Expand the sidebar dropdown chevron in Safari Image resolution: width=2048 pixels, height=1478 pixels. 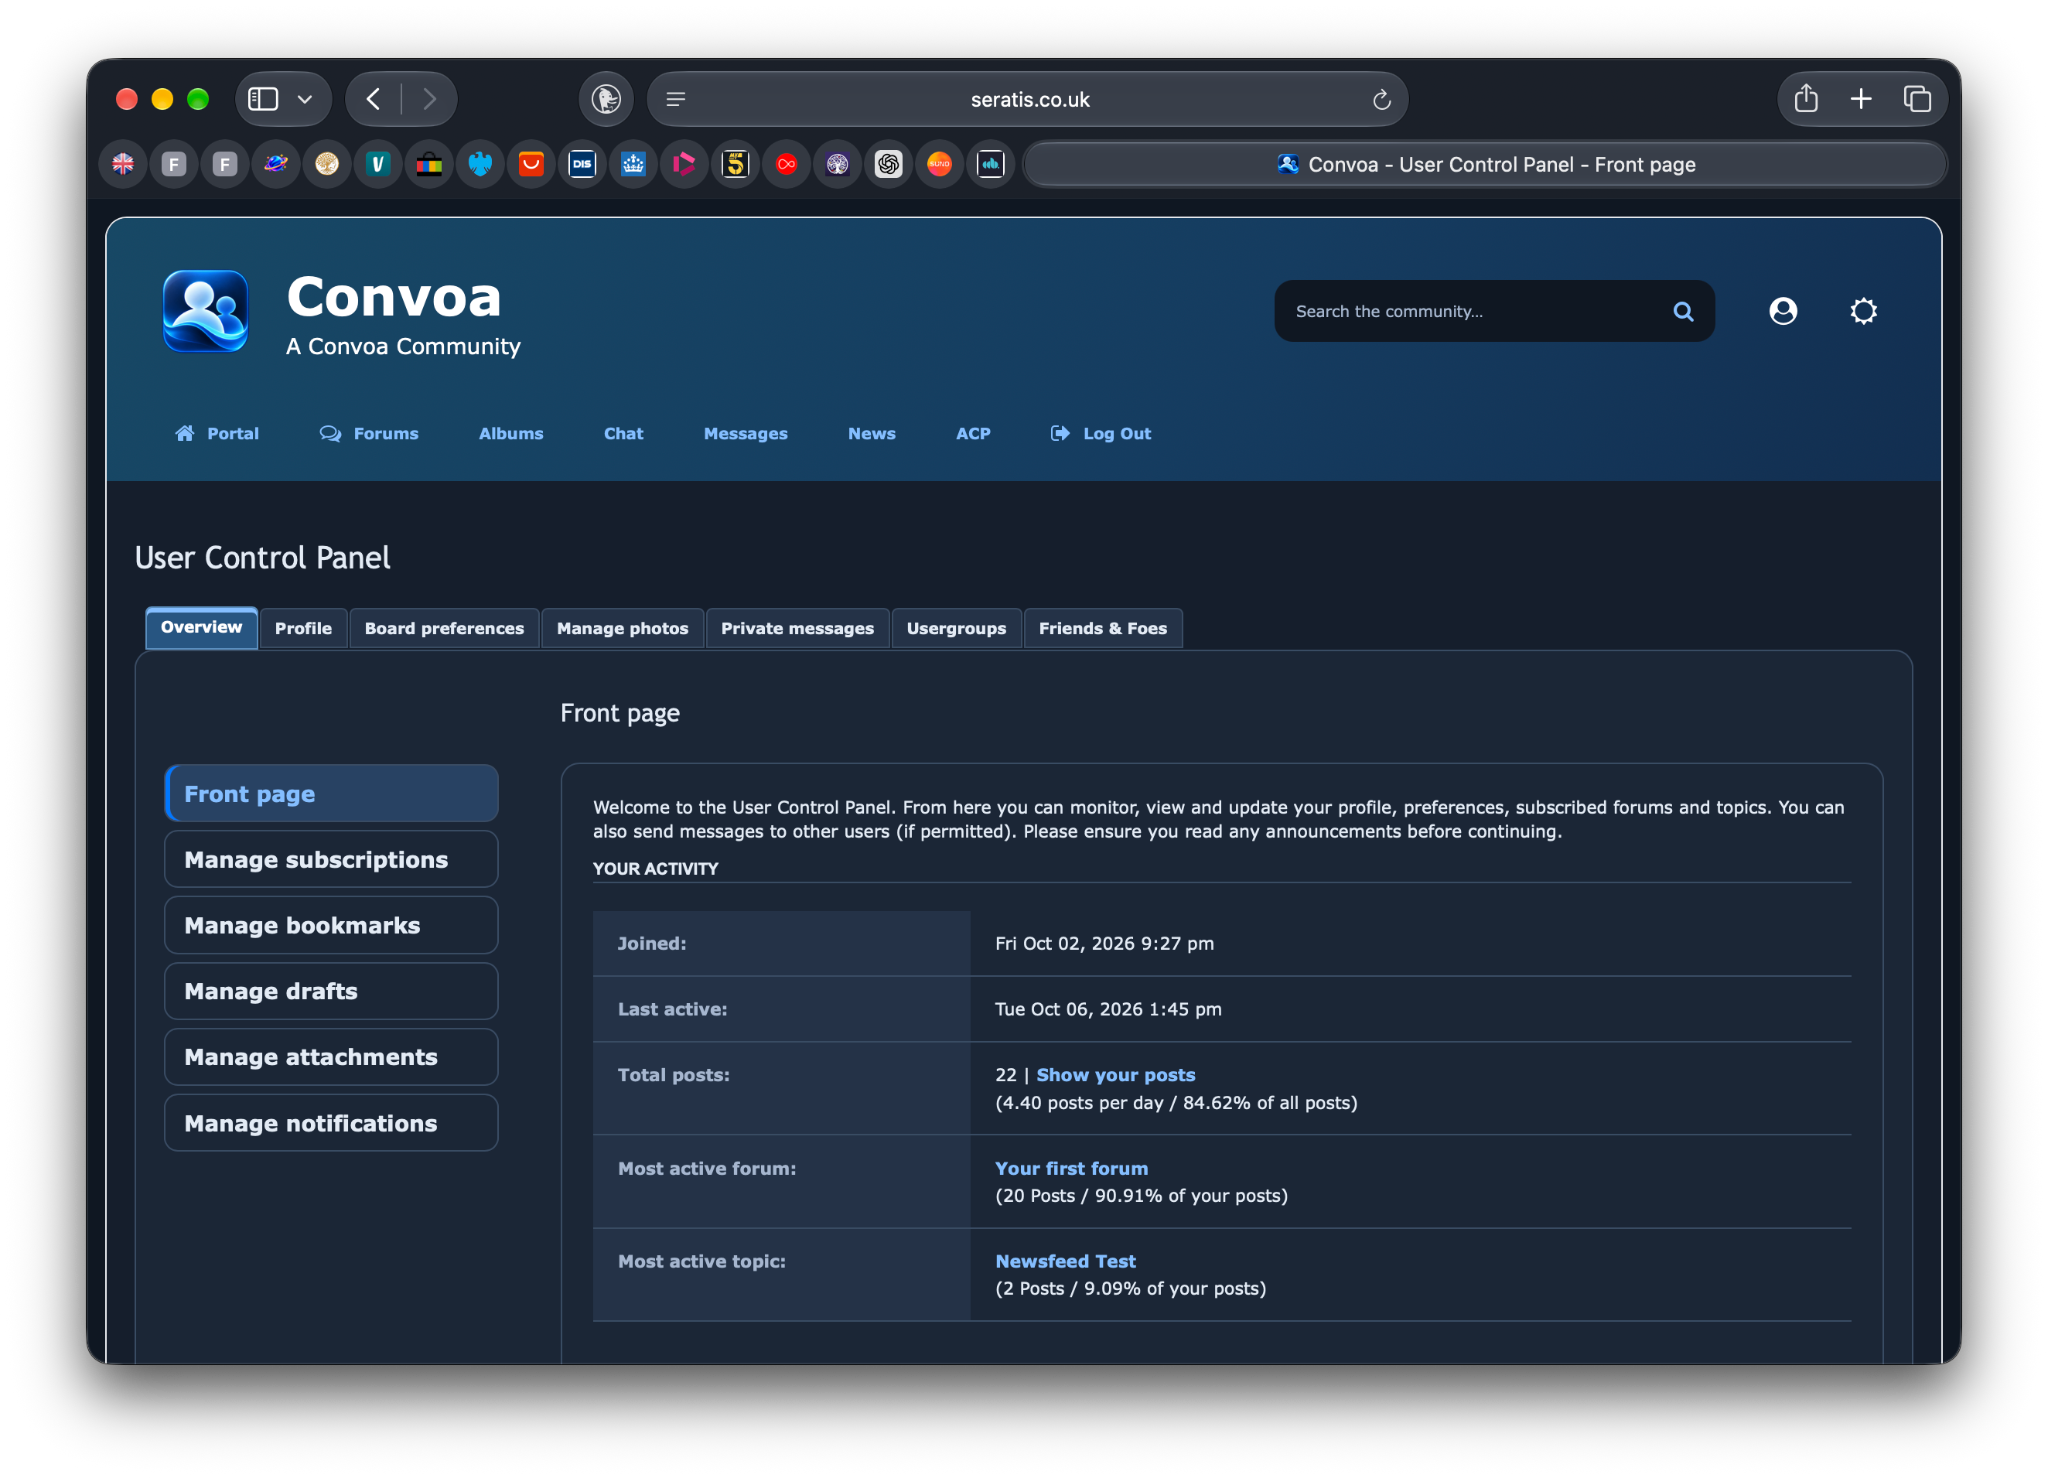(x=305, y=99)
